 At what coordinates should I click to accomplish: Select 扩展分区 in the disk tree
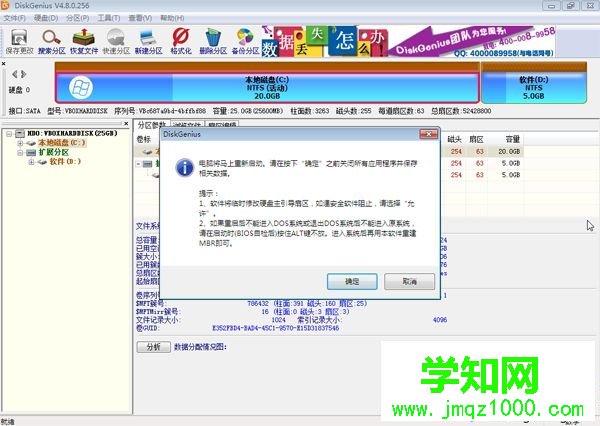tap(54, 152)
